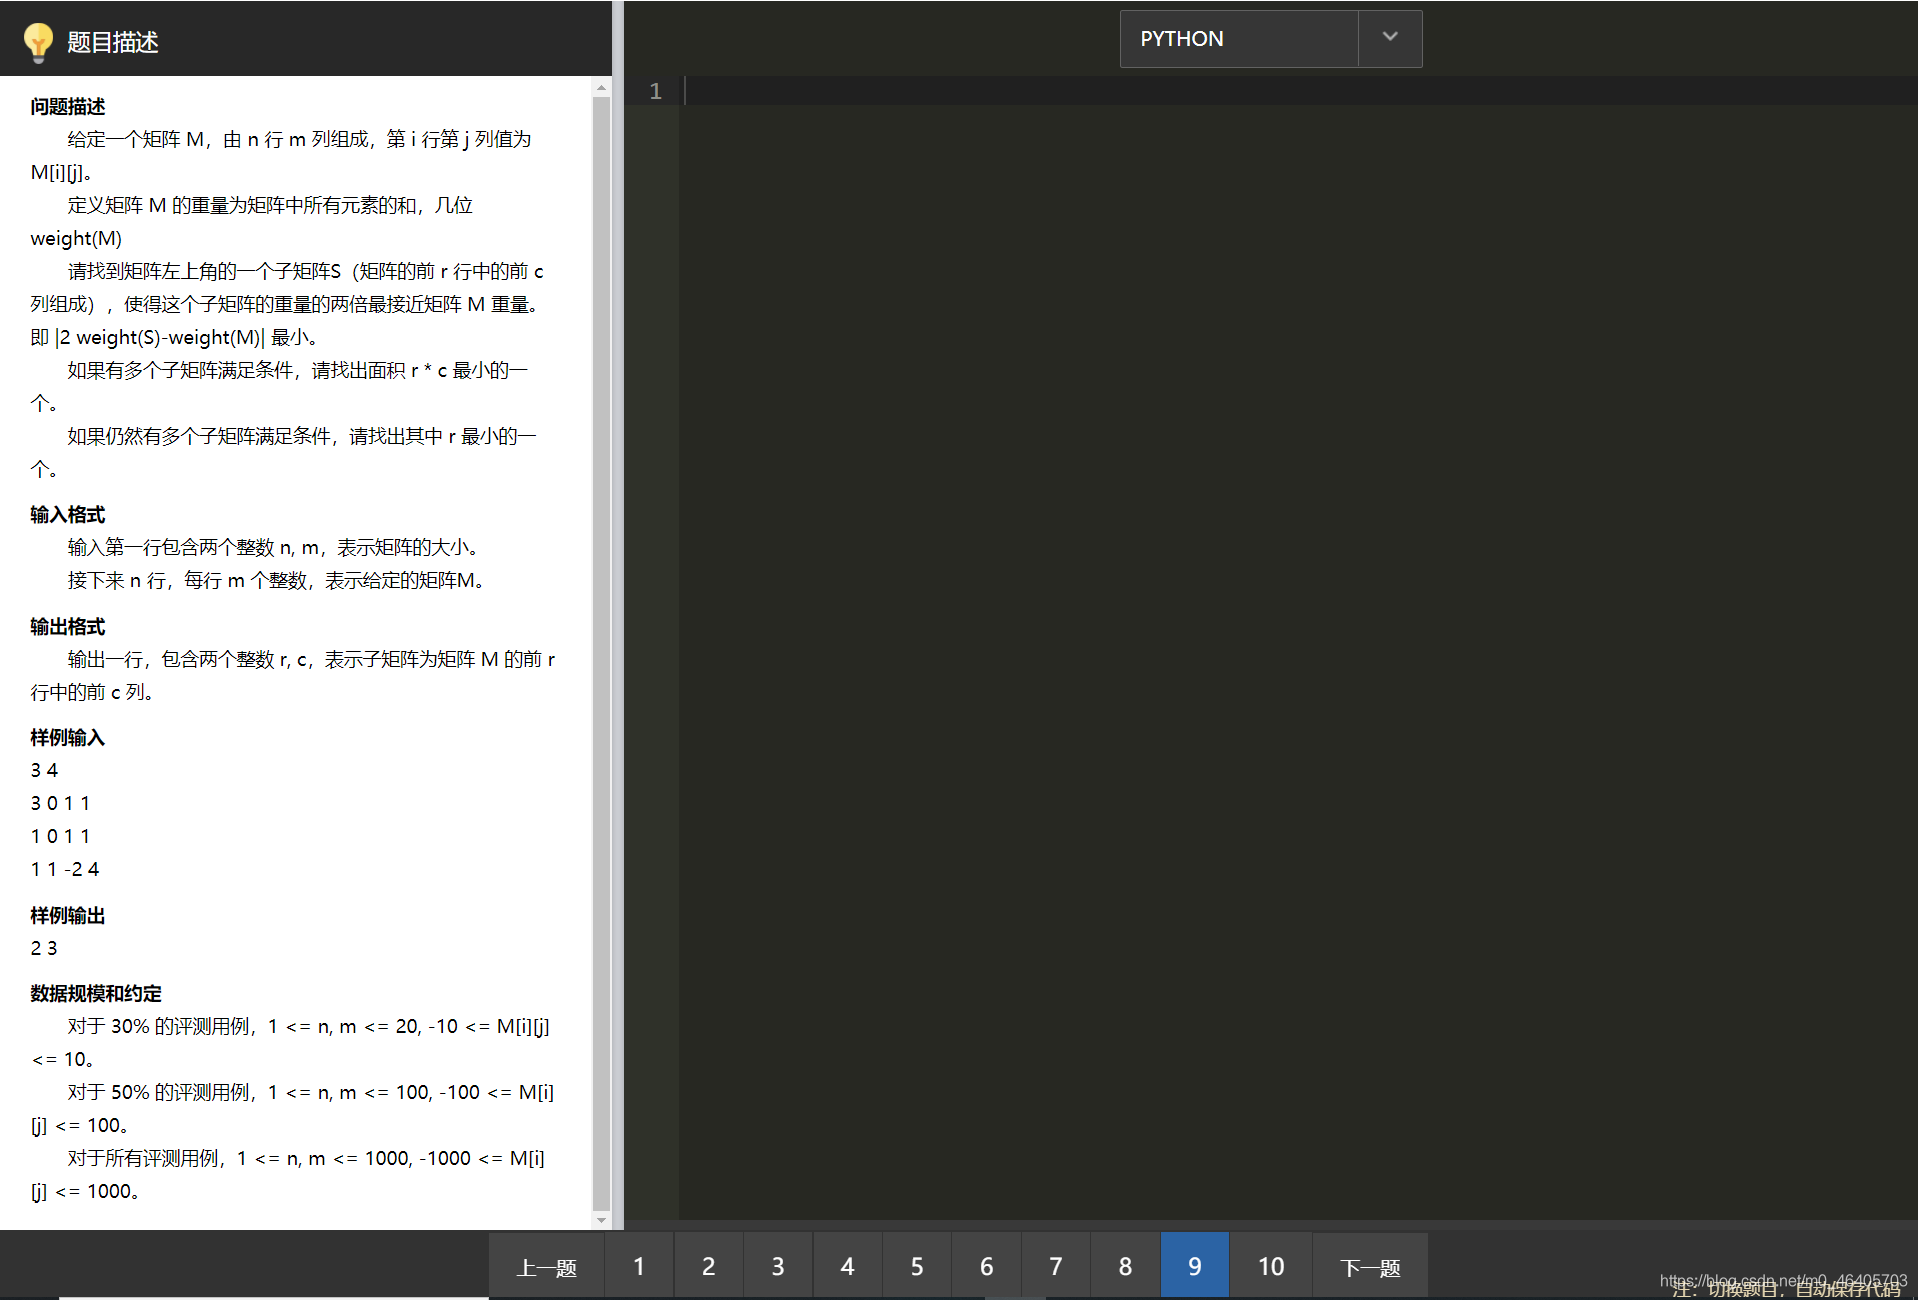
Task: Go to next question 下一题
Action: (1370, 1267)
